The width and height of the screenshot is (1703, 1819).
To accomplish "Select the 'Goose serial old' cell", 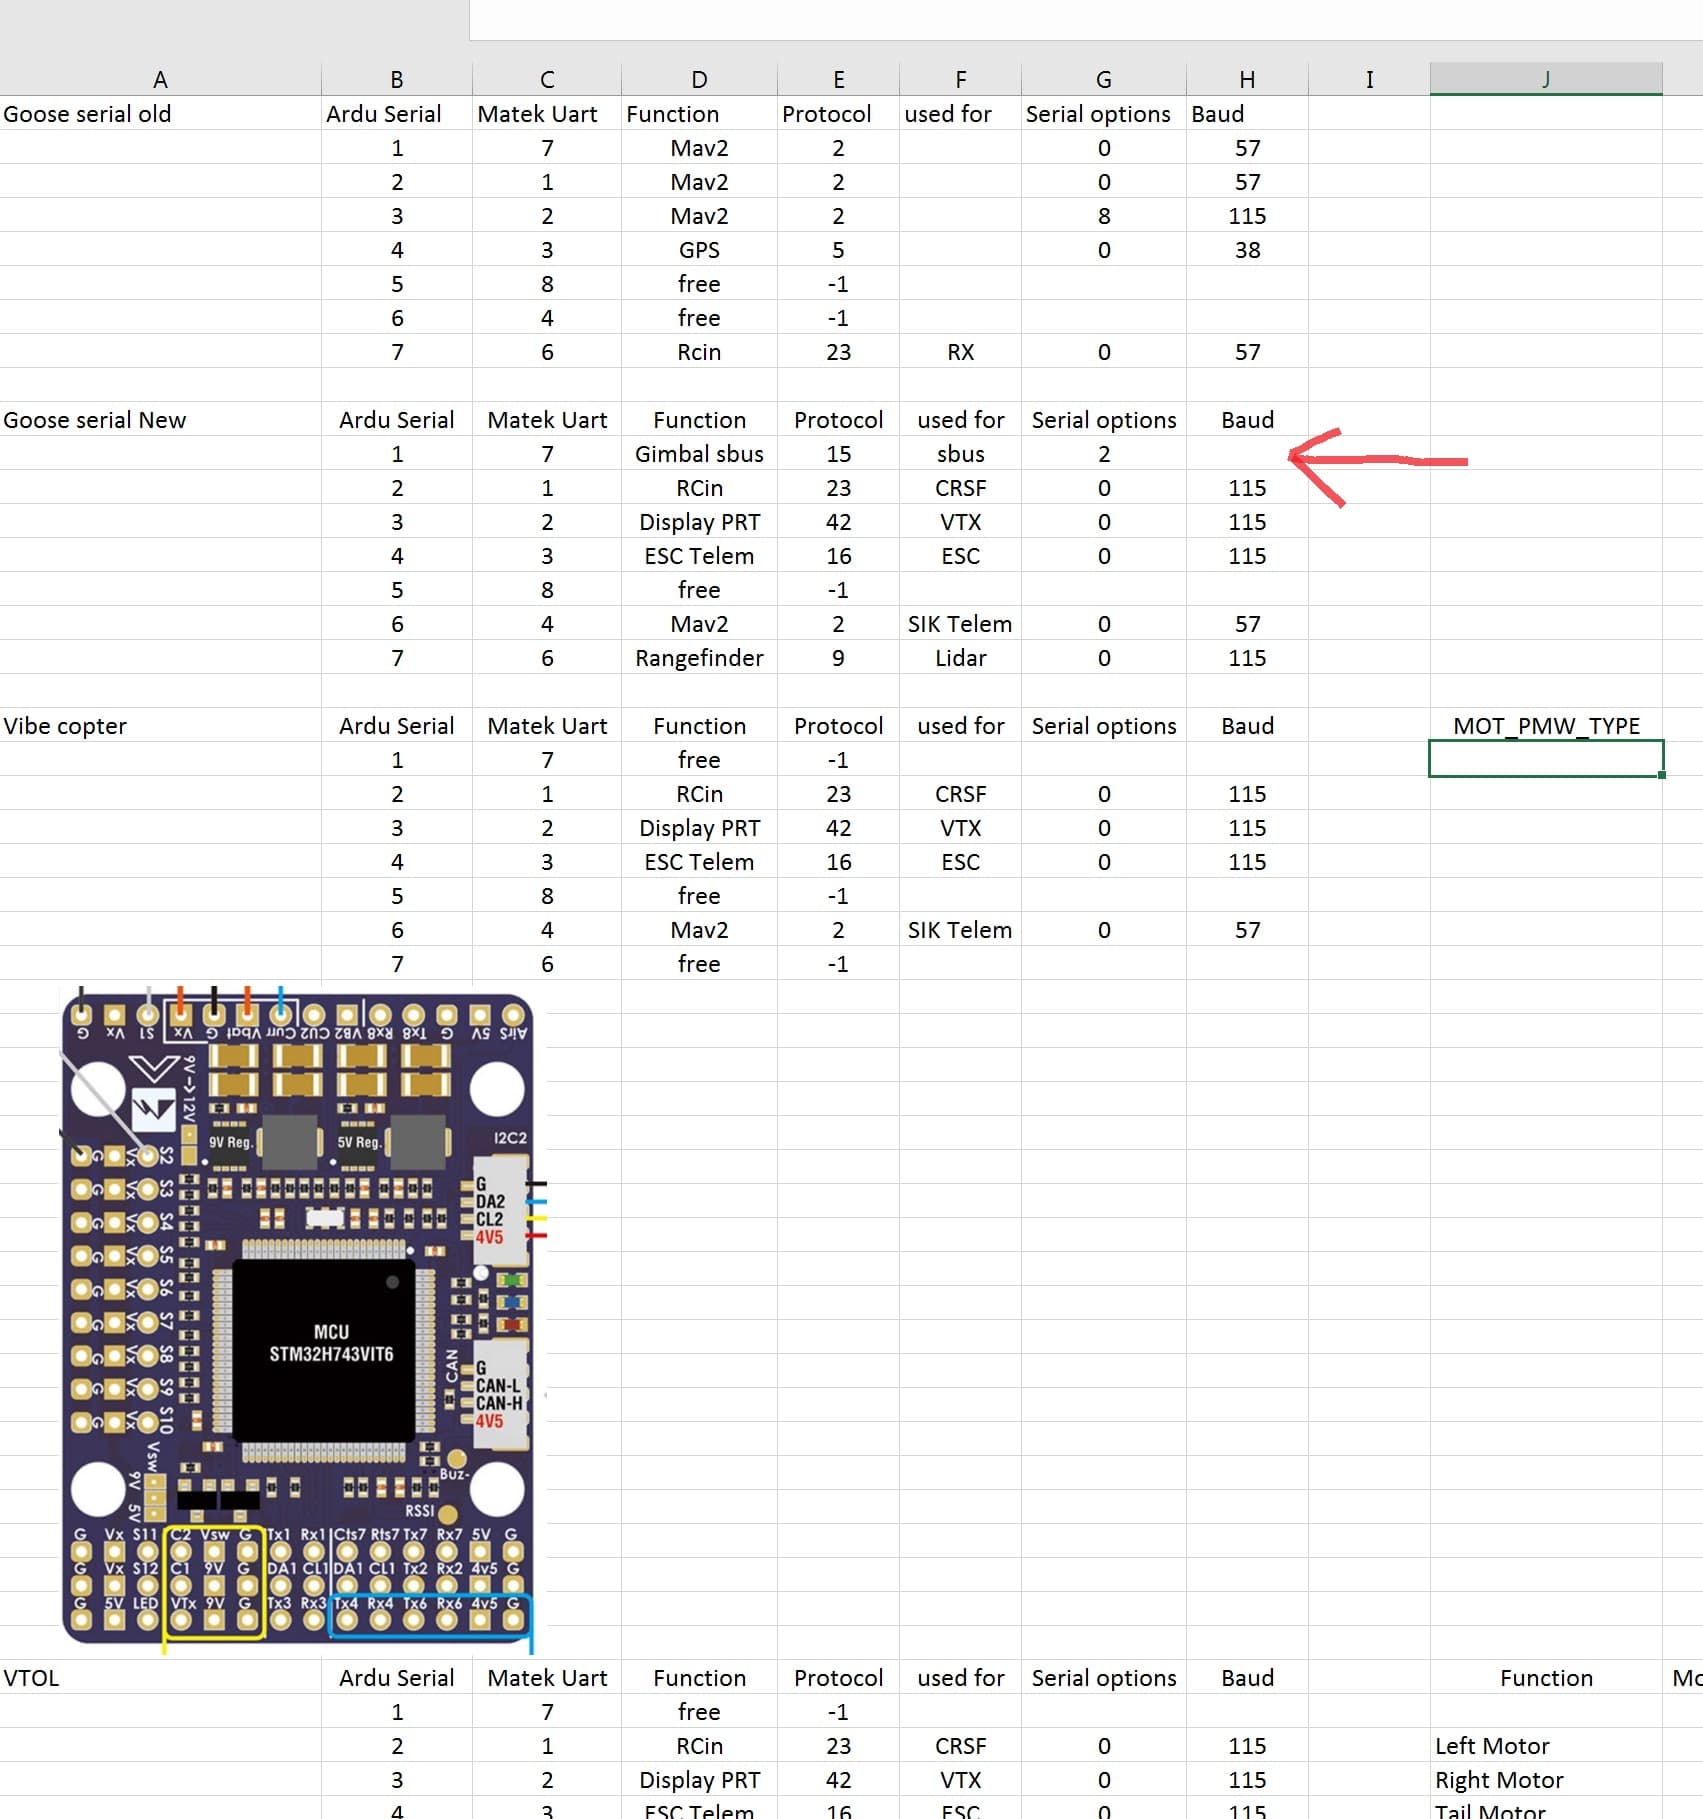I will [x=88, y=114].
